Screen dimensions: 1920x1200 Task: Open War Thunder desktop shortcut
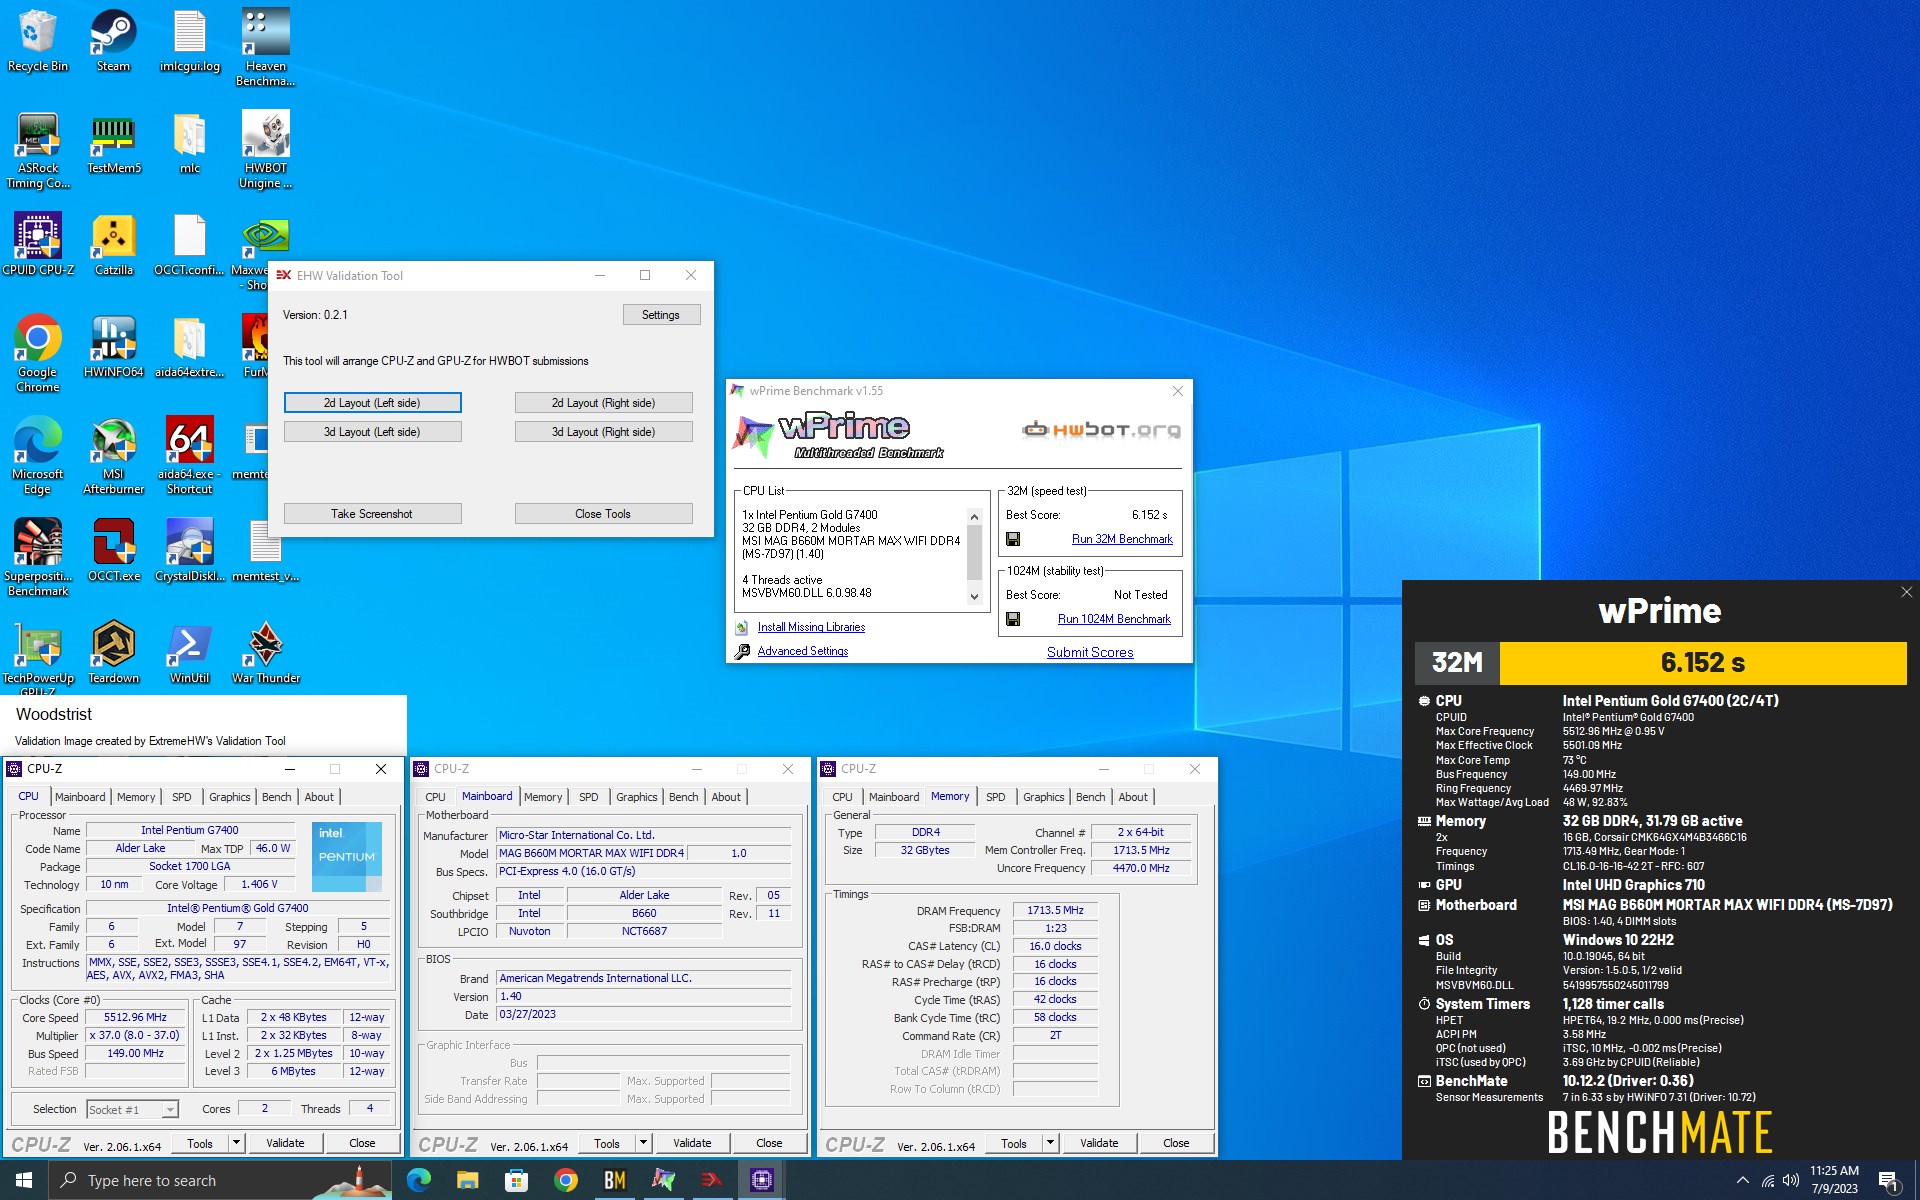(x=265, y=652)
